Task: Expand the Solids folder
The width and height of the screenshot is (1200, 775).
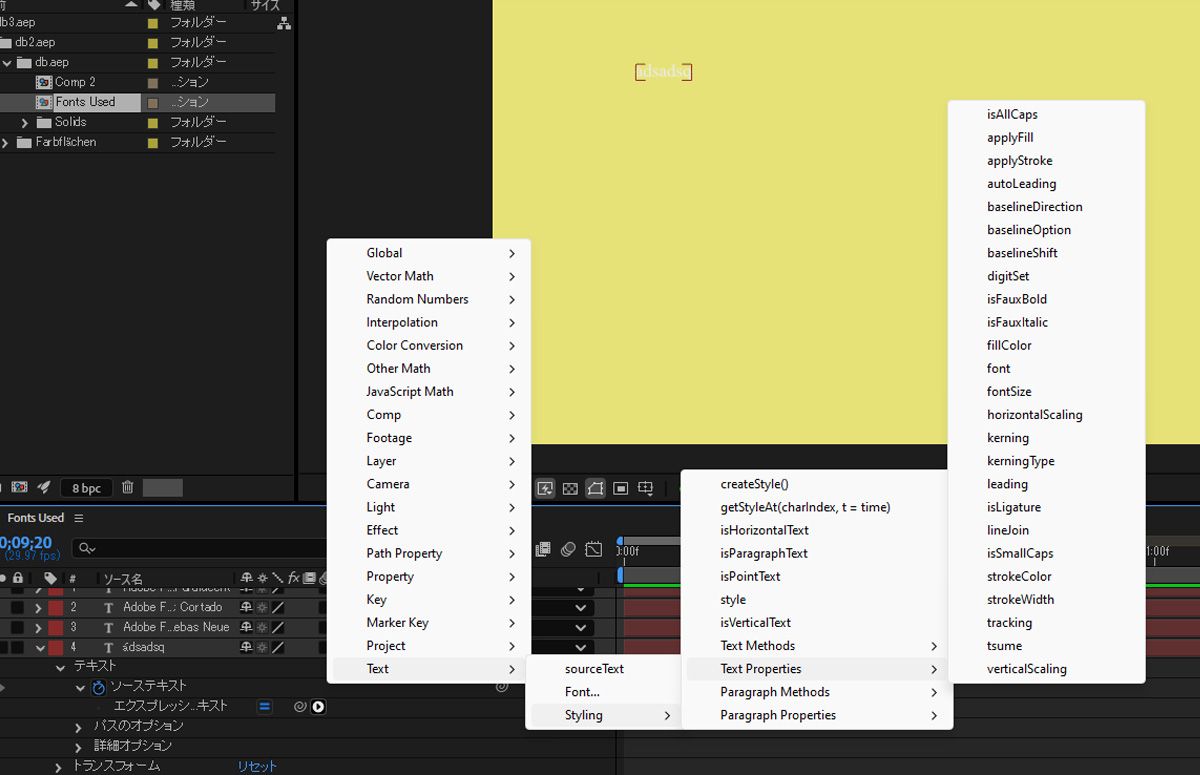Action: [x=25, y=122]
